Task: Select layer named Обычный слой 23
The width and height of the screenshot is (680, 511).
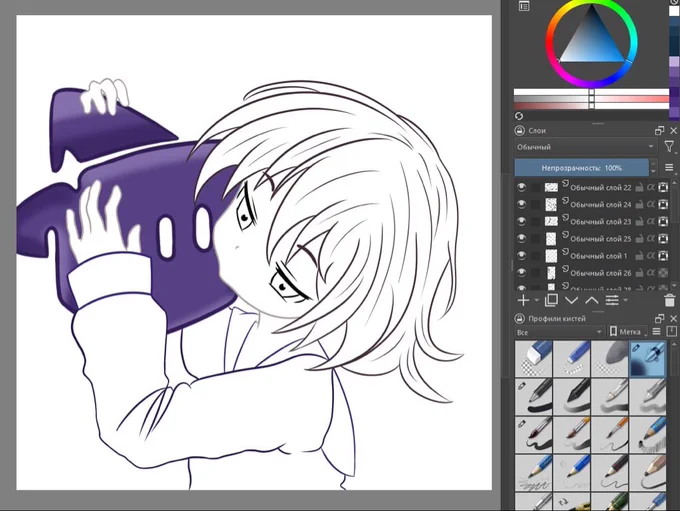Action: pos(601,222)
